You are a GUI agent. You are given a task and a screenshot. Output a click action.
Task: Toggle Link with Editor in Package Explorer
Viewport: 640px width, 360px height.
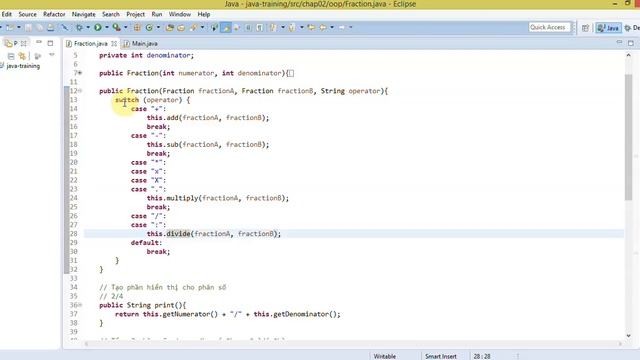[x=22, y=56]
